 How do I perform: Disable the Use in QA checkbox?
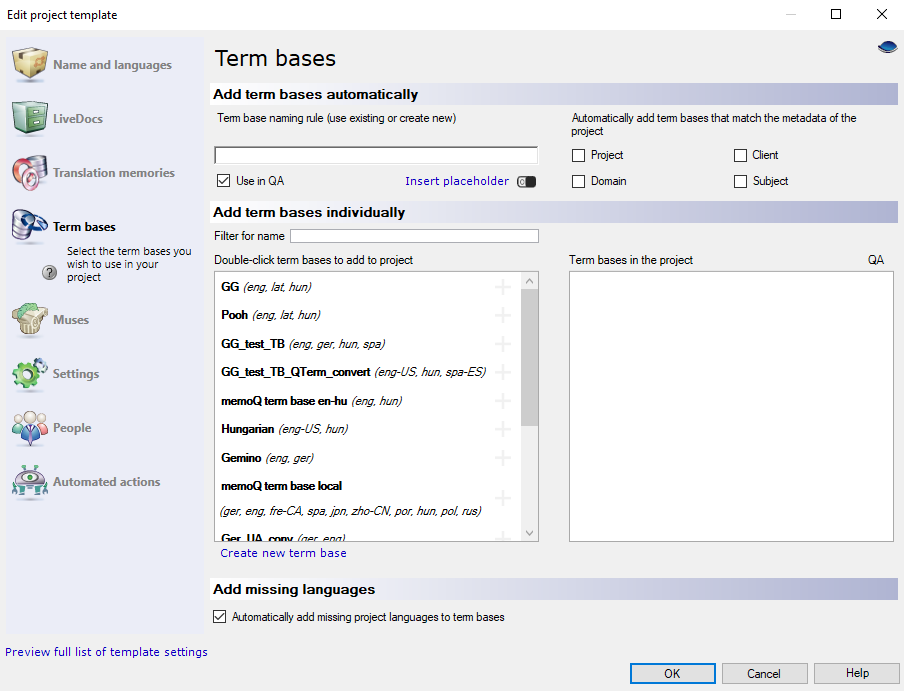pyautogui.click(x=224, y=181)
